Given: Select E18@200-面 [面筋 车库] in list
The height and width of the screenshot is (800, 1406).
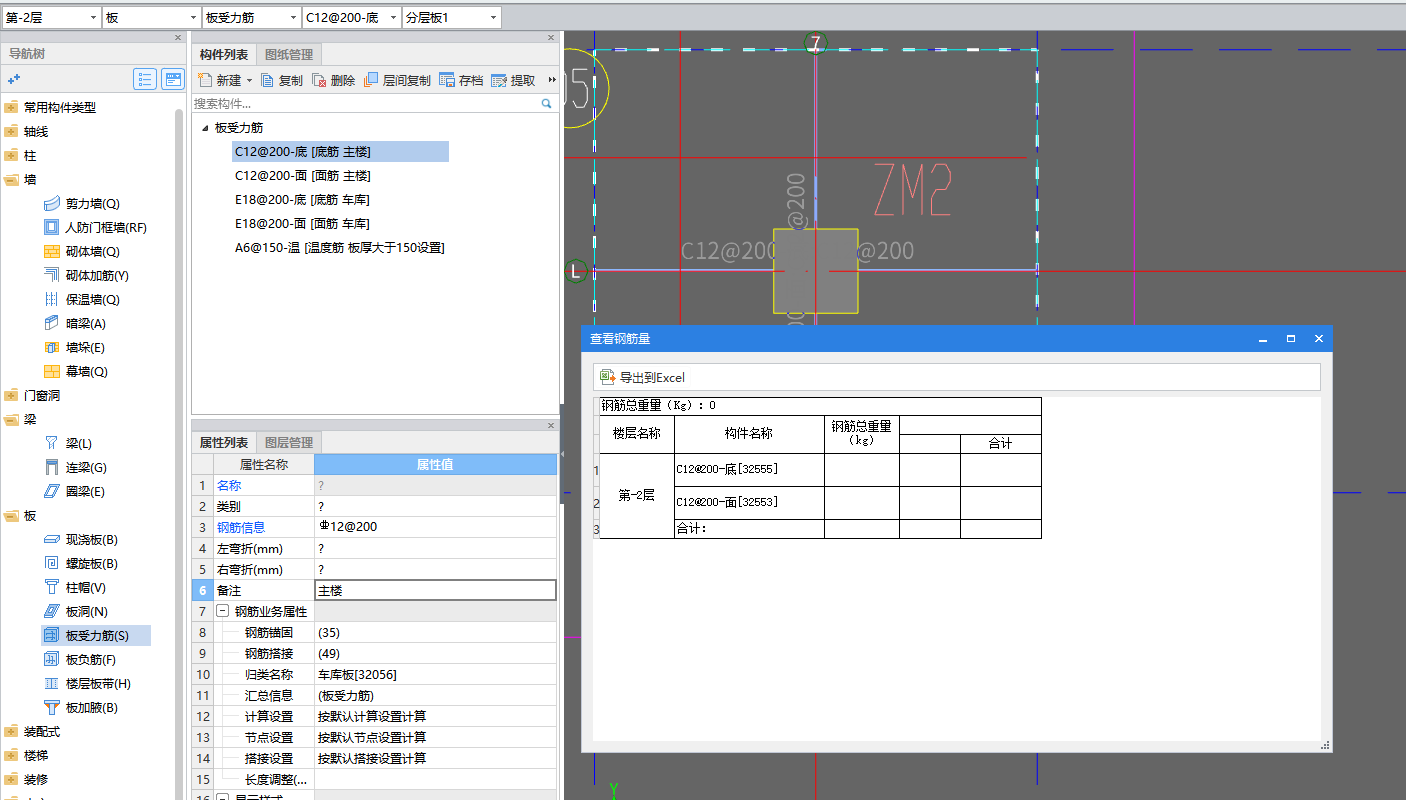Looking at the screenshot, I should tap(302, 223).
